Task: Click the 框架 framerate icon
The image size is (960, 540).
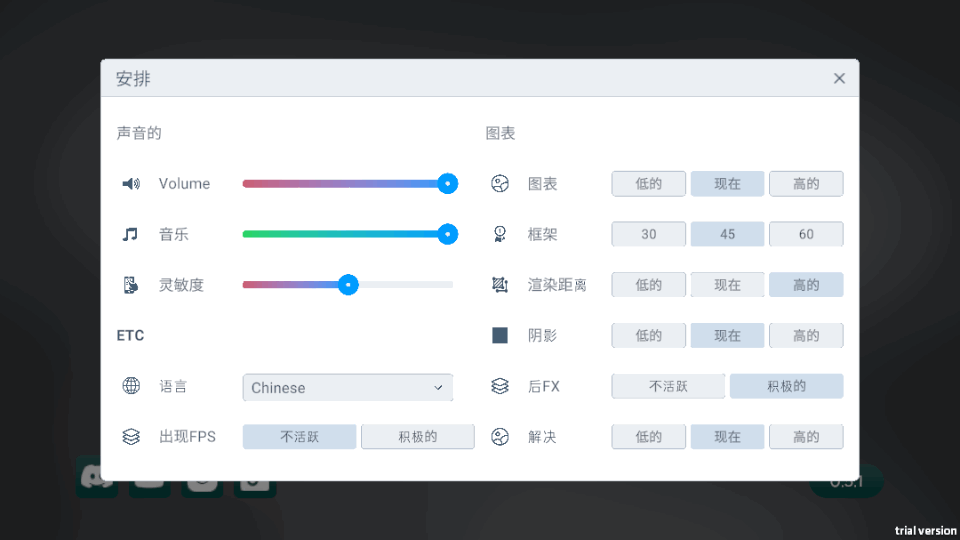Action: pos(500,234)
